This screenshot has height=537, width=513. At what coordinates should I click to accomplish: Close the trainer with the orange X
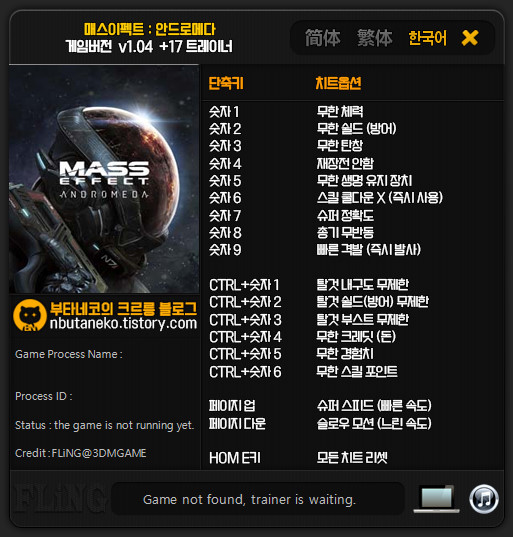tap(470, 38)
